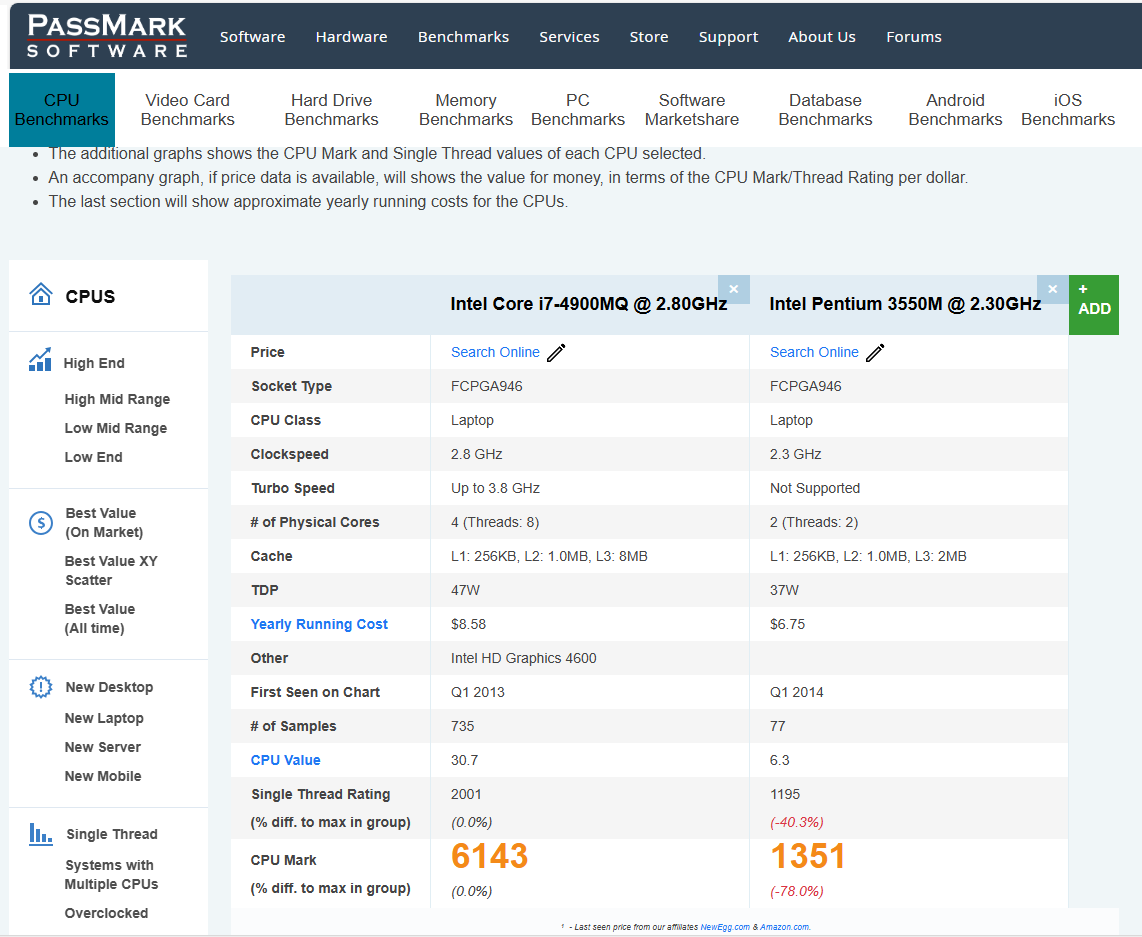This screenshot has height=937, width=1142.
Task: Open High Mid Range CPU list
Action: [117, 399]
